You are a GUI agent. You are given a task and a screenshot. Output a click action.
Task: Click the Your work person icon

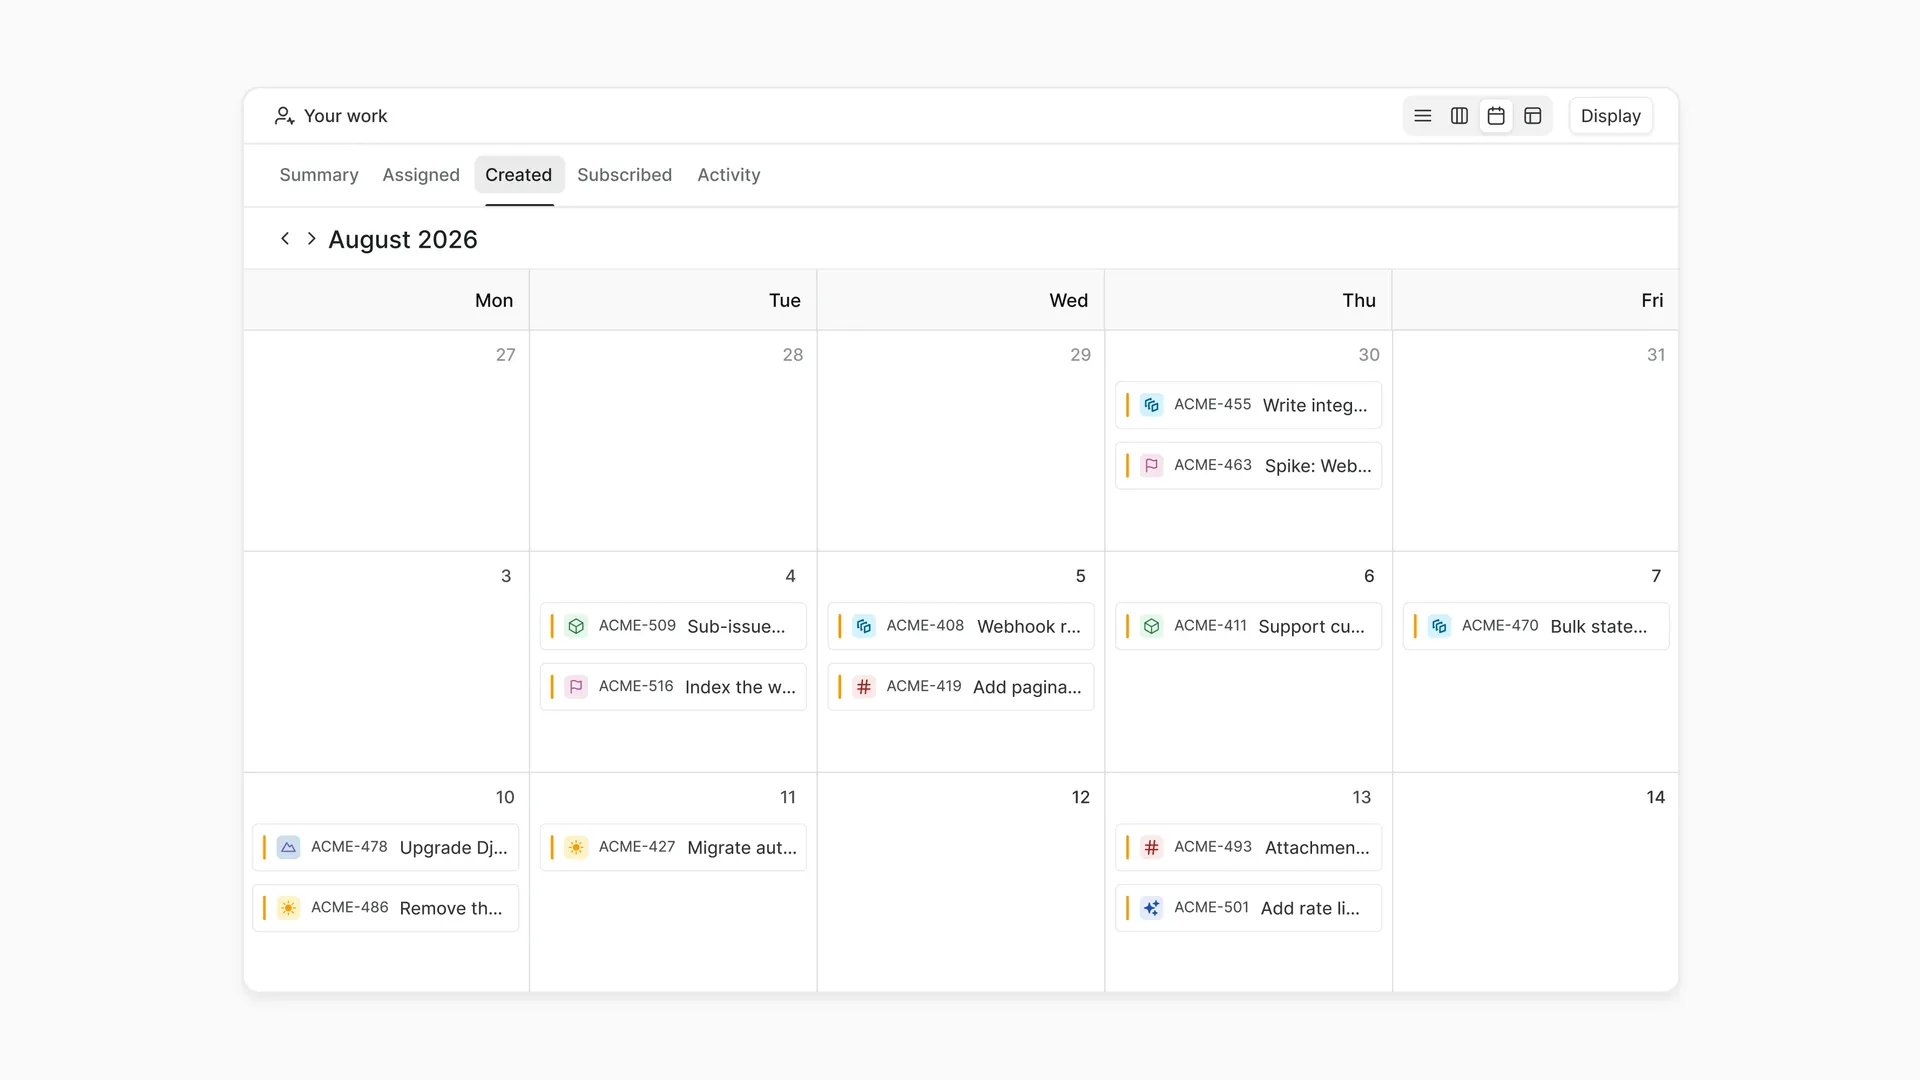click(x=284, y=116)
